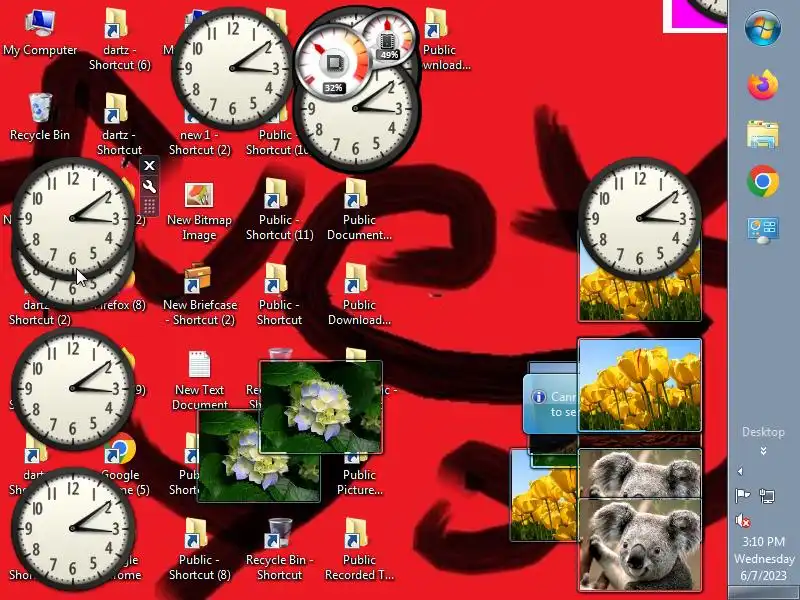Image resolution: width=800 pixels, height=600 pixels.
Task: Click the large tulips slideshow gadget picture
Action: (640, 385)
